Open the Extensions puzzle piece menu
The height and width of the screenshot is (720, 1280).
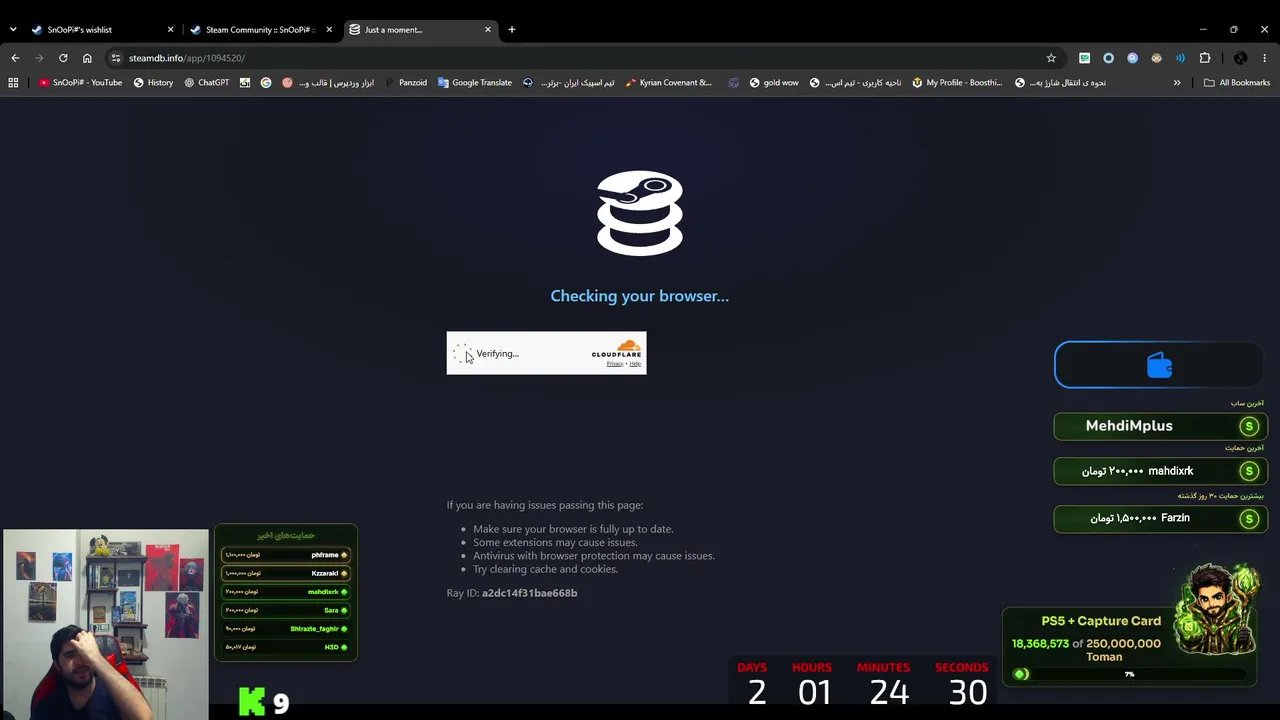pyautogui.click(x=1205, y=58)
